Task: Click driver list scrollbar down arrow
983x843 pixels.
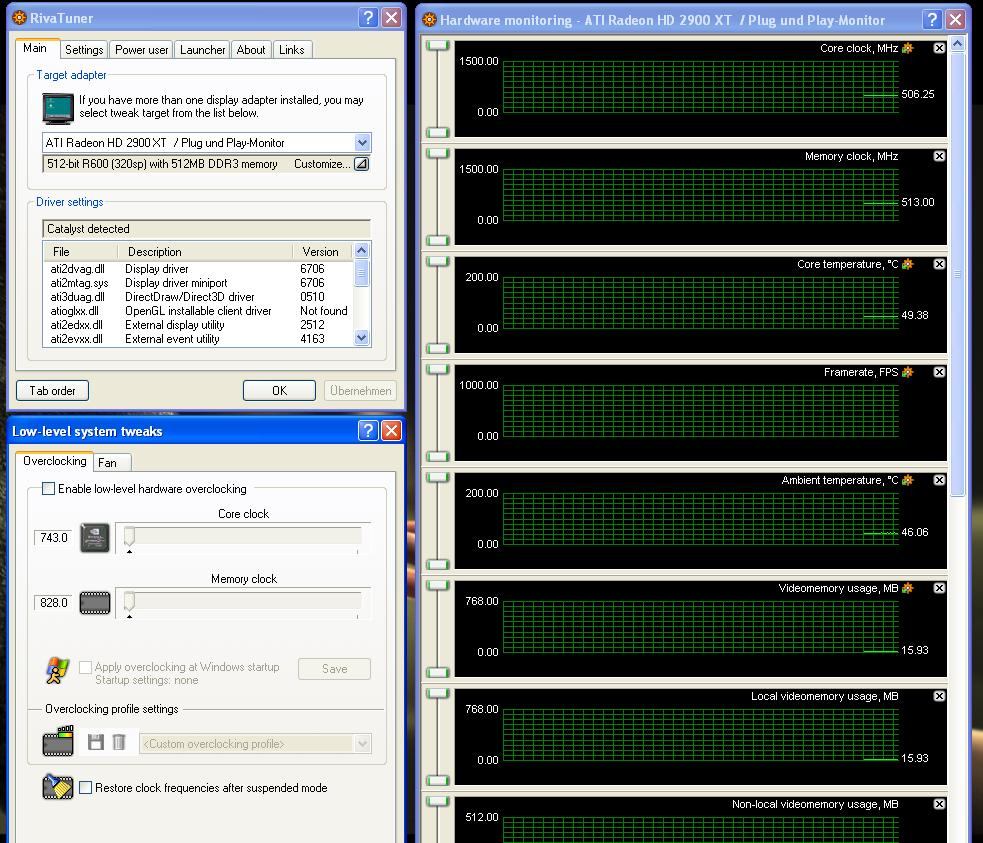Action: [x=362, y=338]
